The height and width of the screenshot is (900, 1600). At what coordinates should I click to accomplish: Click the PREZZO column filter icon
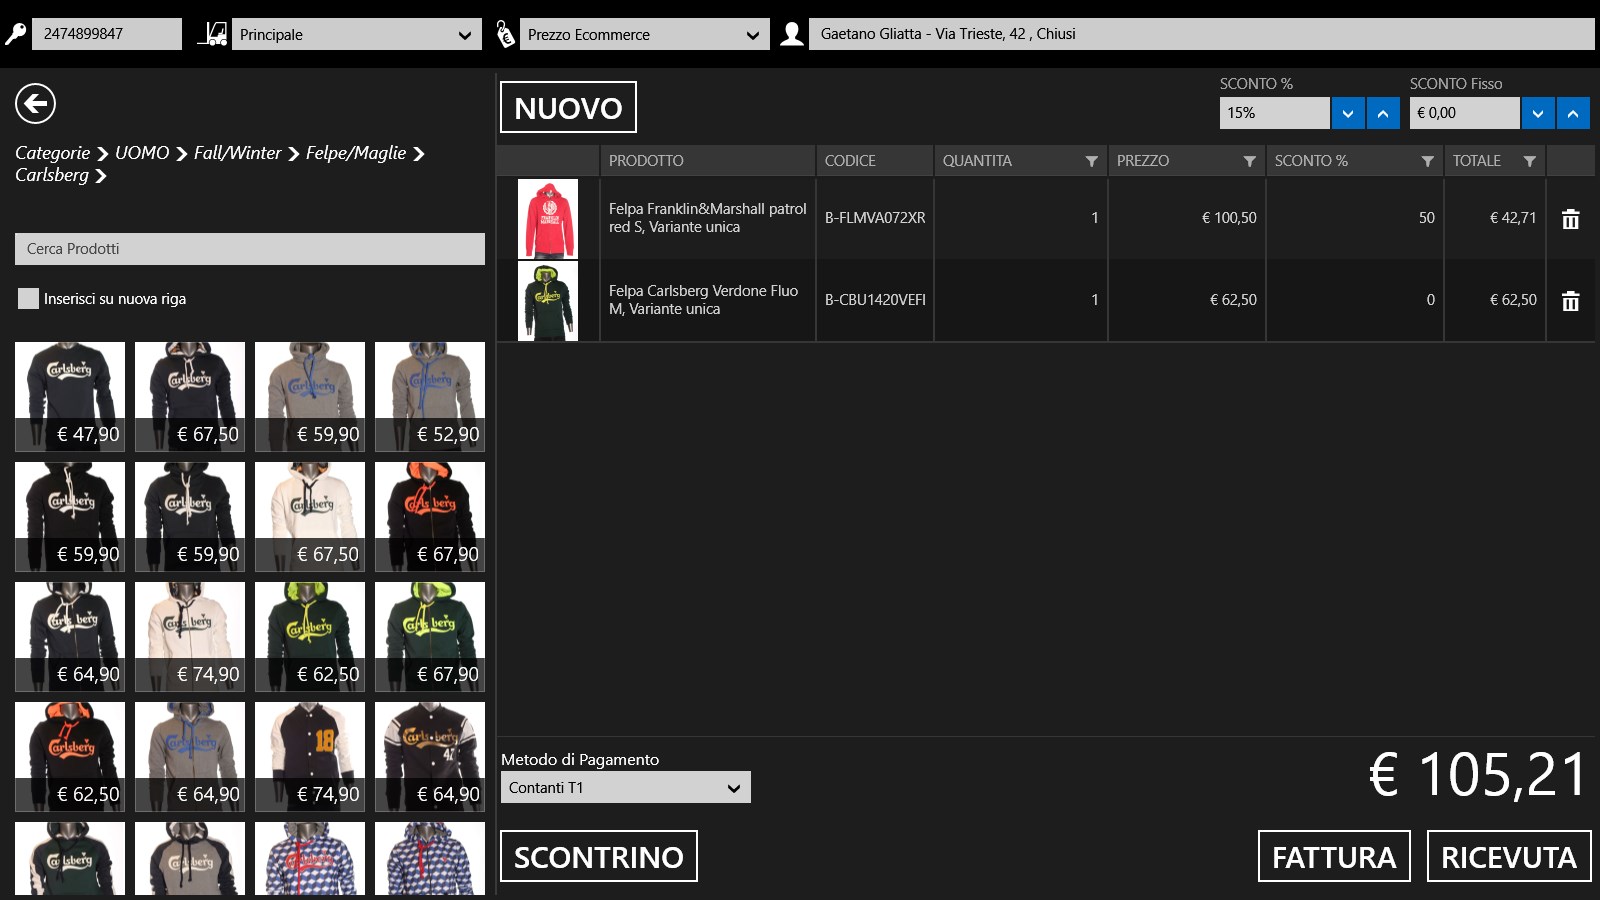click(x=1249, y=161)
